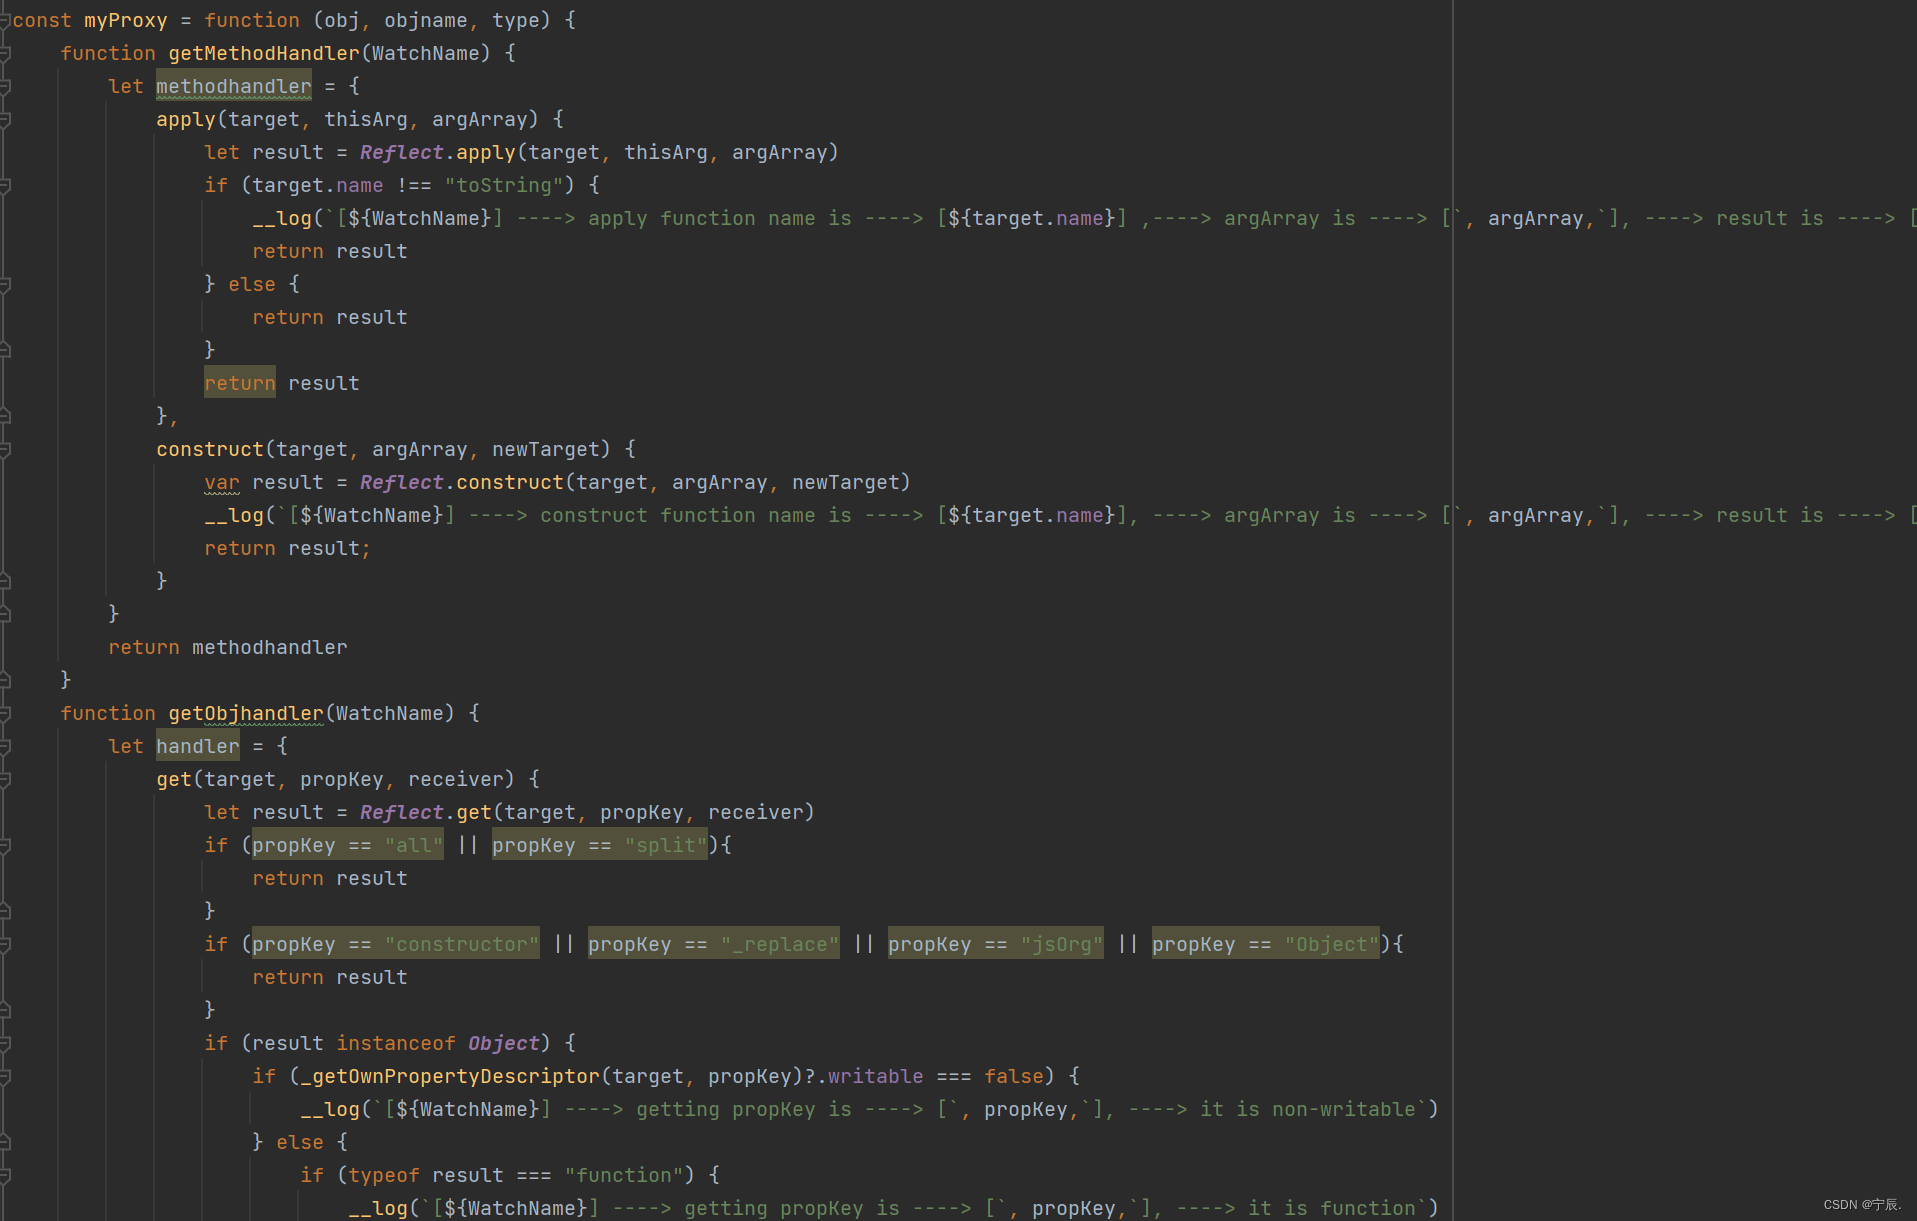The image size is (1917, 1221).
Task: Collapse the if typeof result === "function" block
Action: click(x=5, y=1175)
